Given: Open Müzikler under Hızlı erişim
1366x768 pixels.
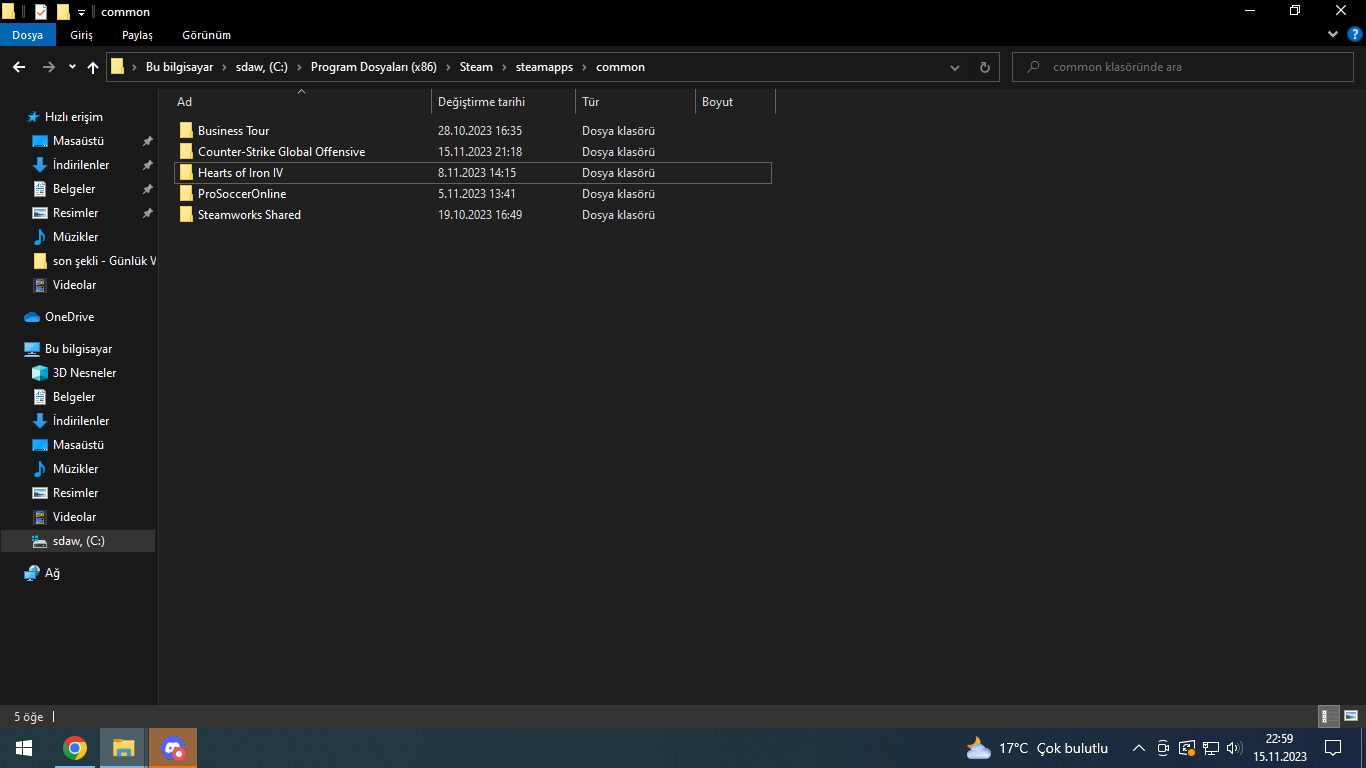Looking at the screenshot, I should click(x=75, y=237).
